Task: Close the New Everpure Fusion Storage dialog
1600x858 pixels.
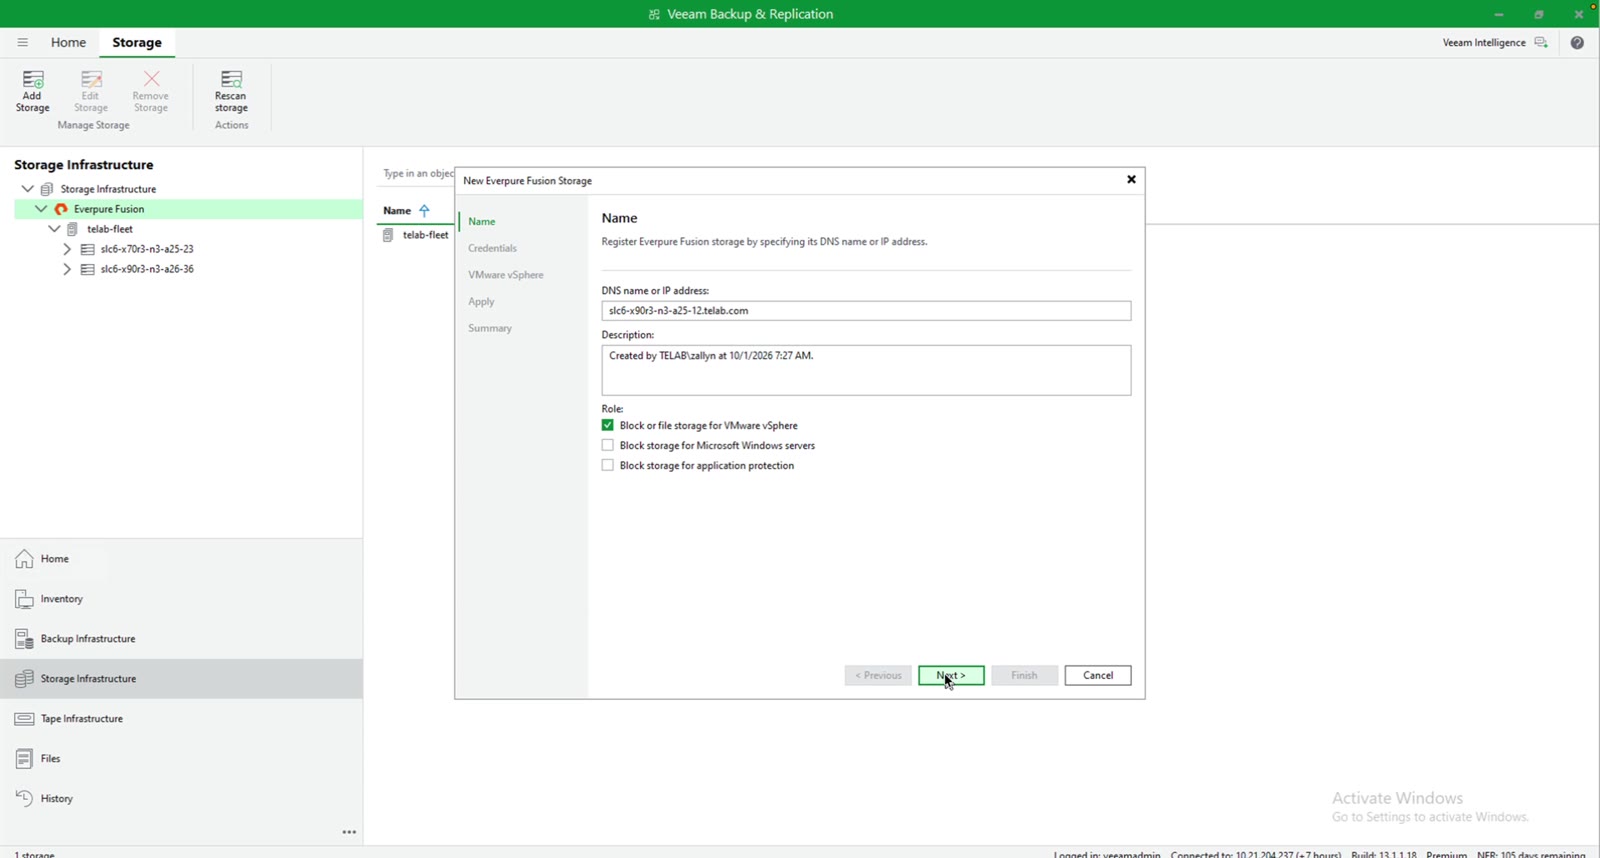Action: [1131, 180]
